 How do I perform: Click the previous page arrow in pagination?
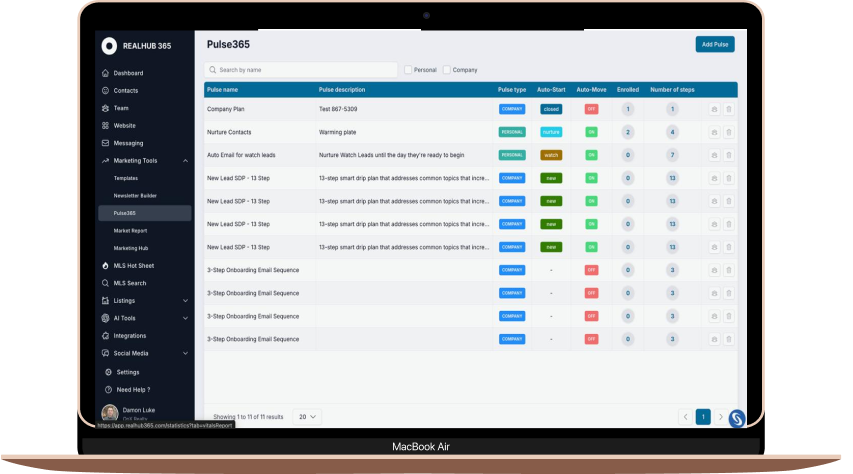[685, 416]
